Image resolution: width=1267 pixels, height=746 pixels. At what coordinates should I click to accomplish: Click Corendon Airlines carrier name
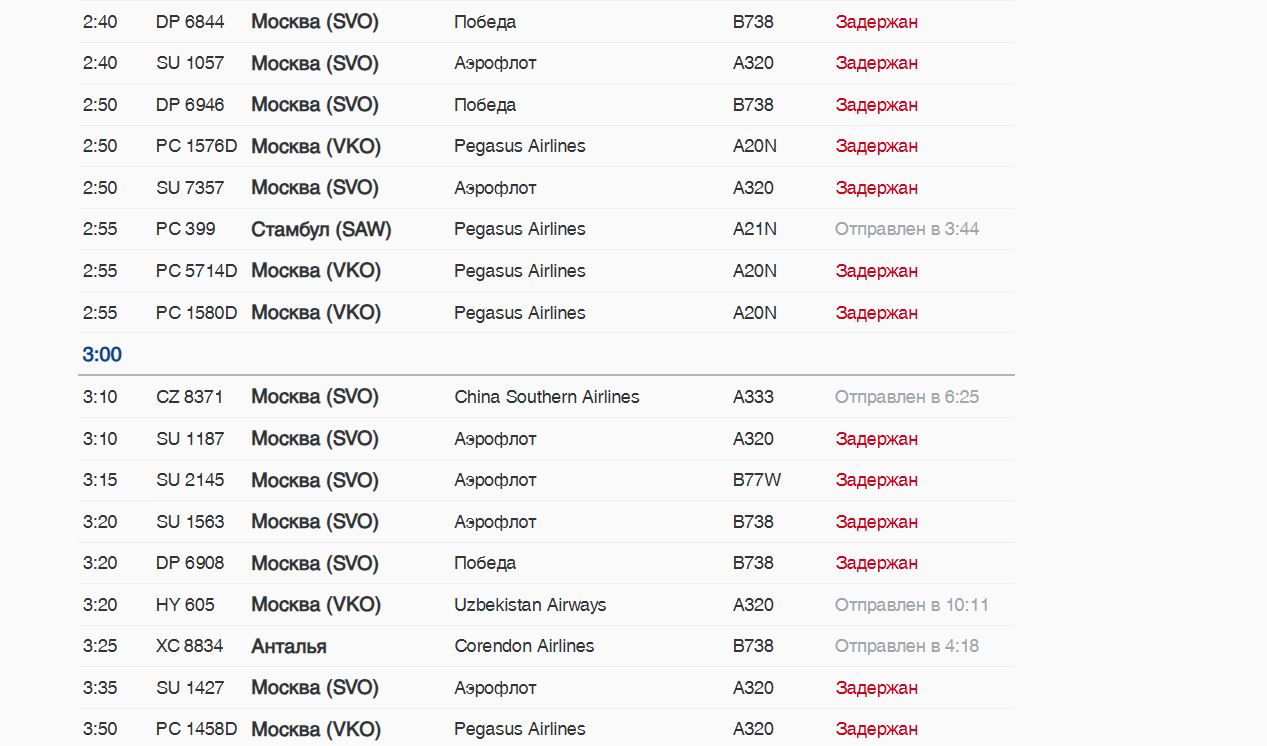pyautogui.click(x=524, y=646)
